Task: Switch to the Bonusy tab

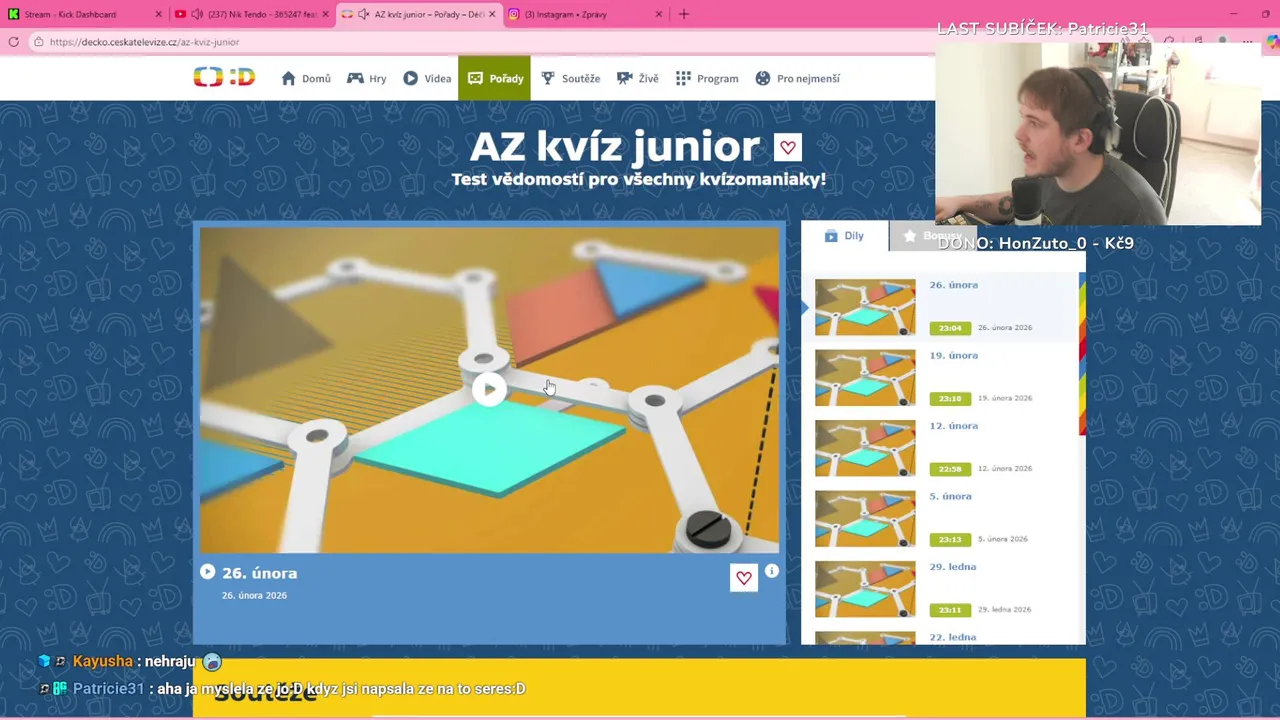Action: tap(932, 236)
